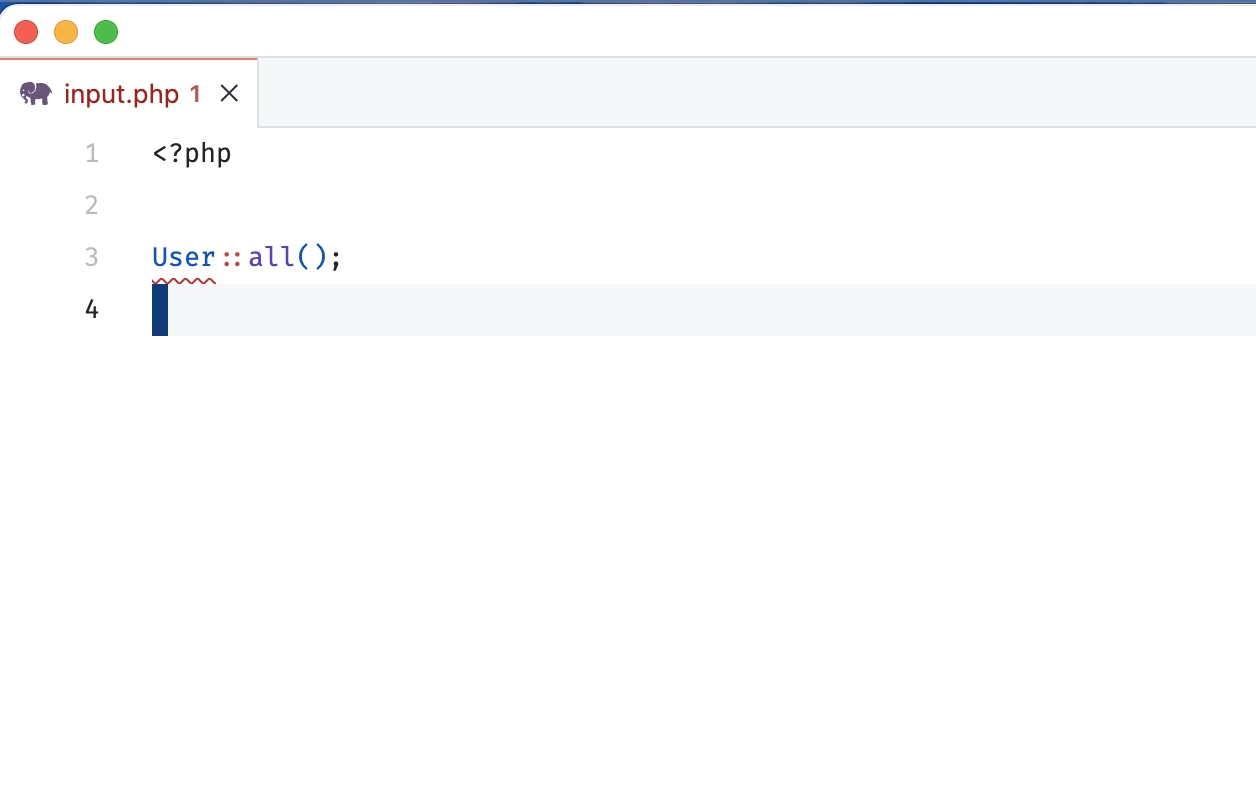Click line number 3 in the gutter
Screen dimensions: 1256x790
pyautogui.click(x=92, y=258)
